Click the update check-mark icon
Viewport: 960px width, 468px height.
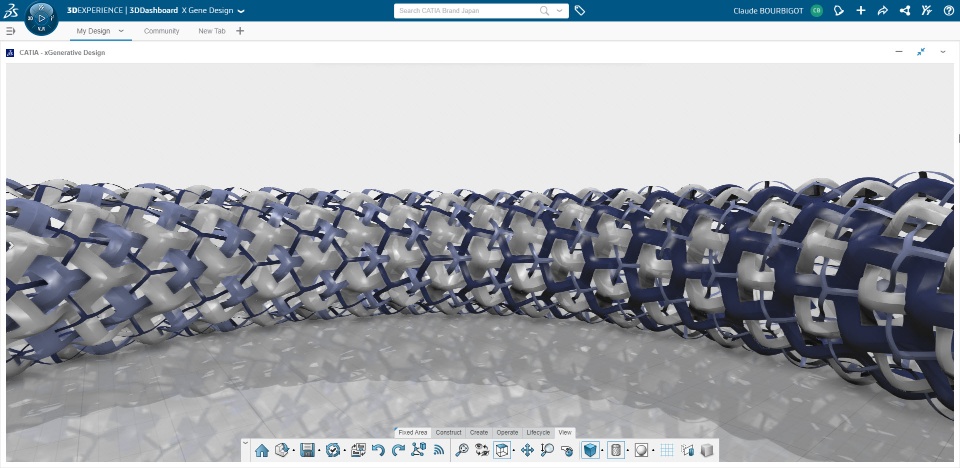tap(333, 450)
